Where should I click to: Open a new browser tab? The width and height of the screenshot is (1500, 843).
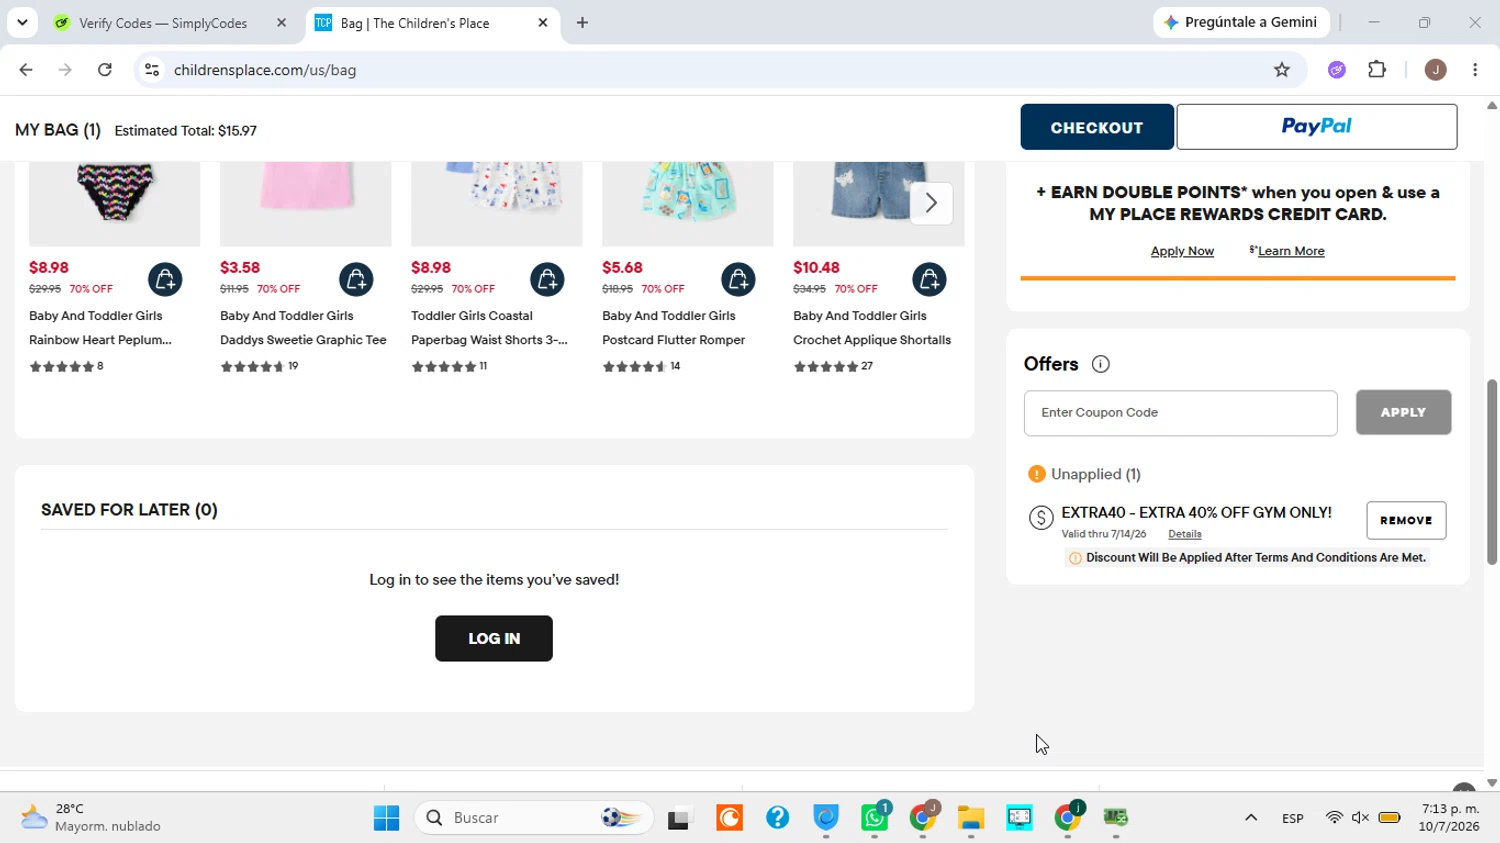(582, 23)
